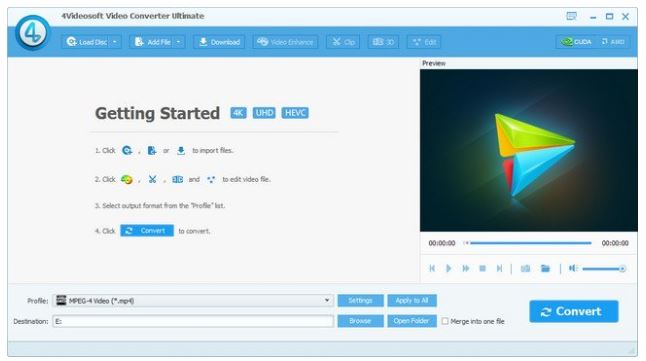Take a snapshot of the preview
The width and height of the screenshot is (646, 361).
point(525,269)
